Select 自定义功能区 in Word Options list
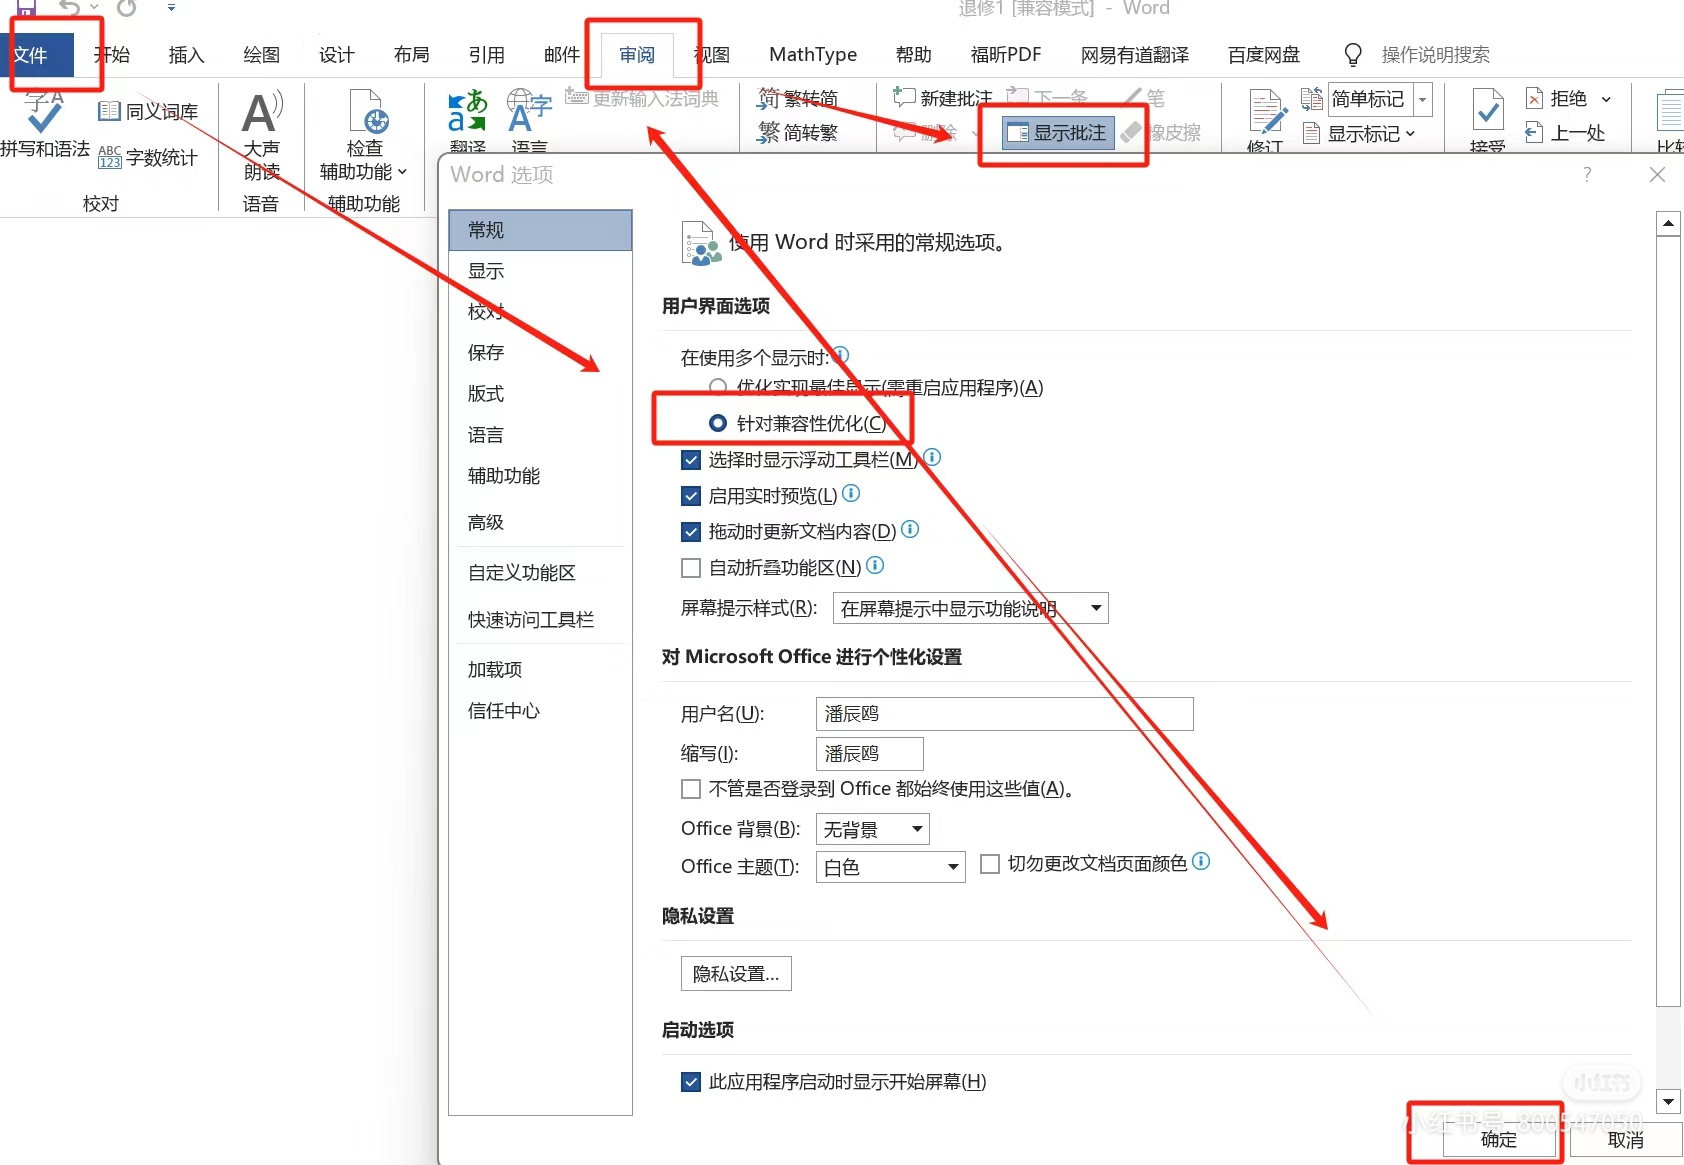 tap(540, 573)
